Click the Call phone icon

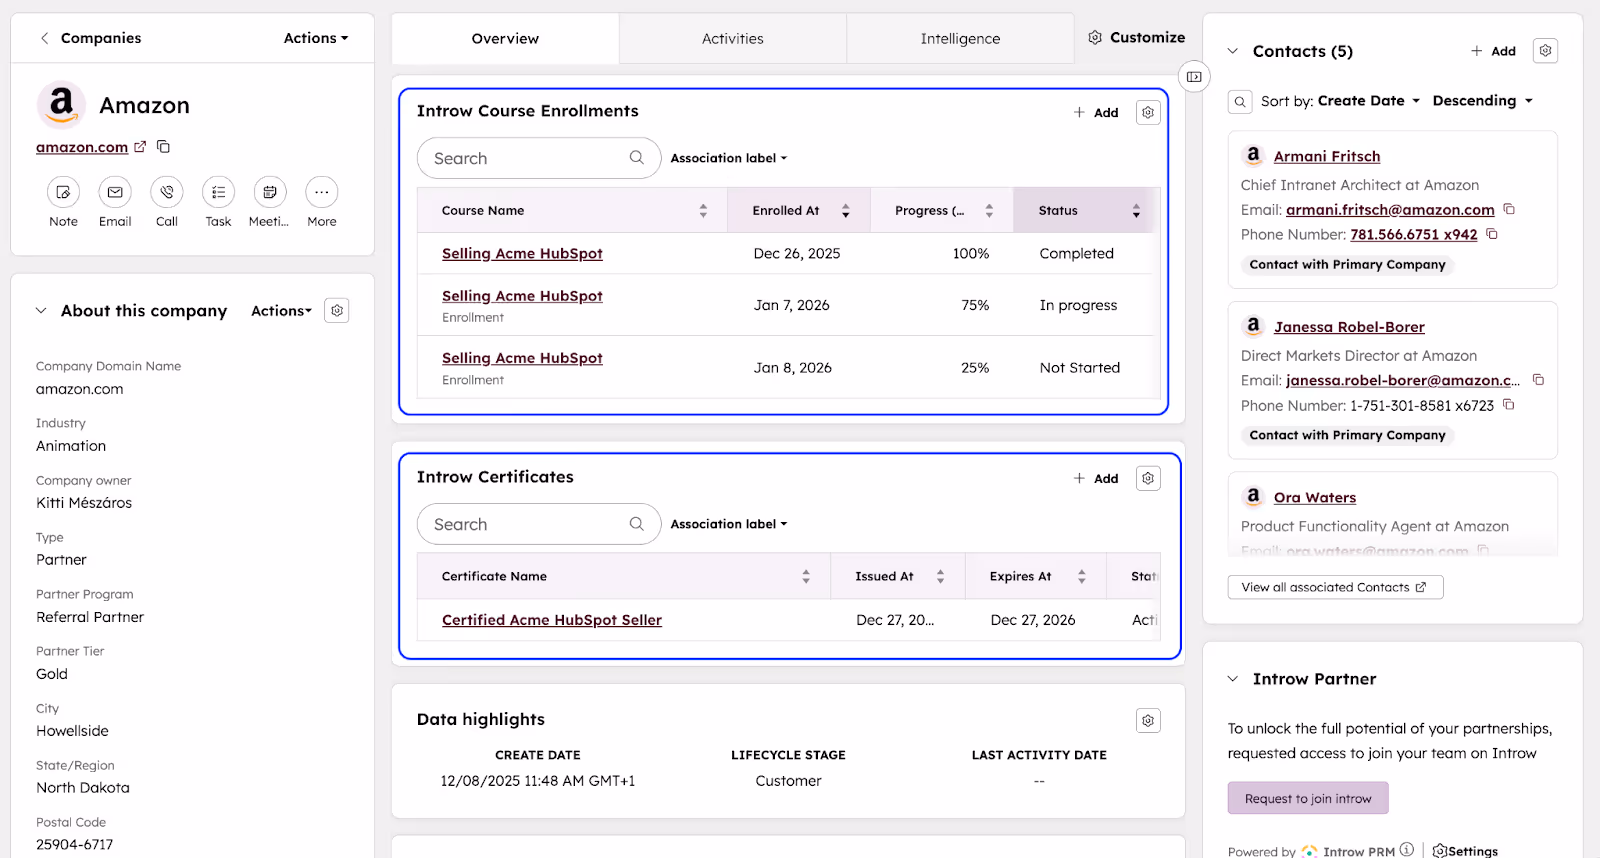pos(167,192)
